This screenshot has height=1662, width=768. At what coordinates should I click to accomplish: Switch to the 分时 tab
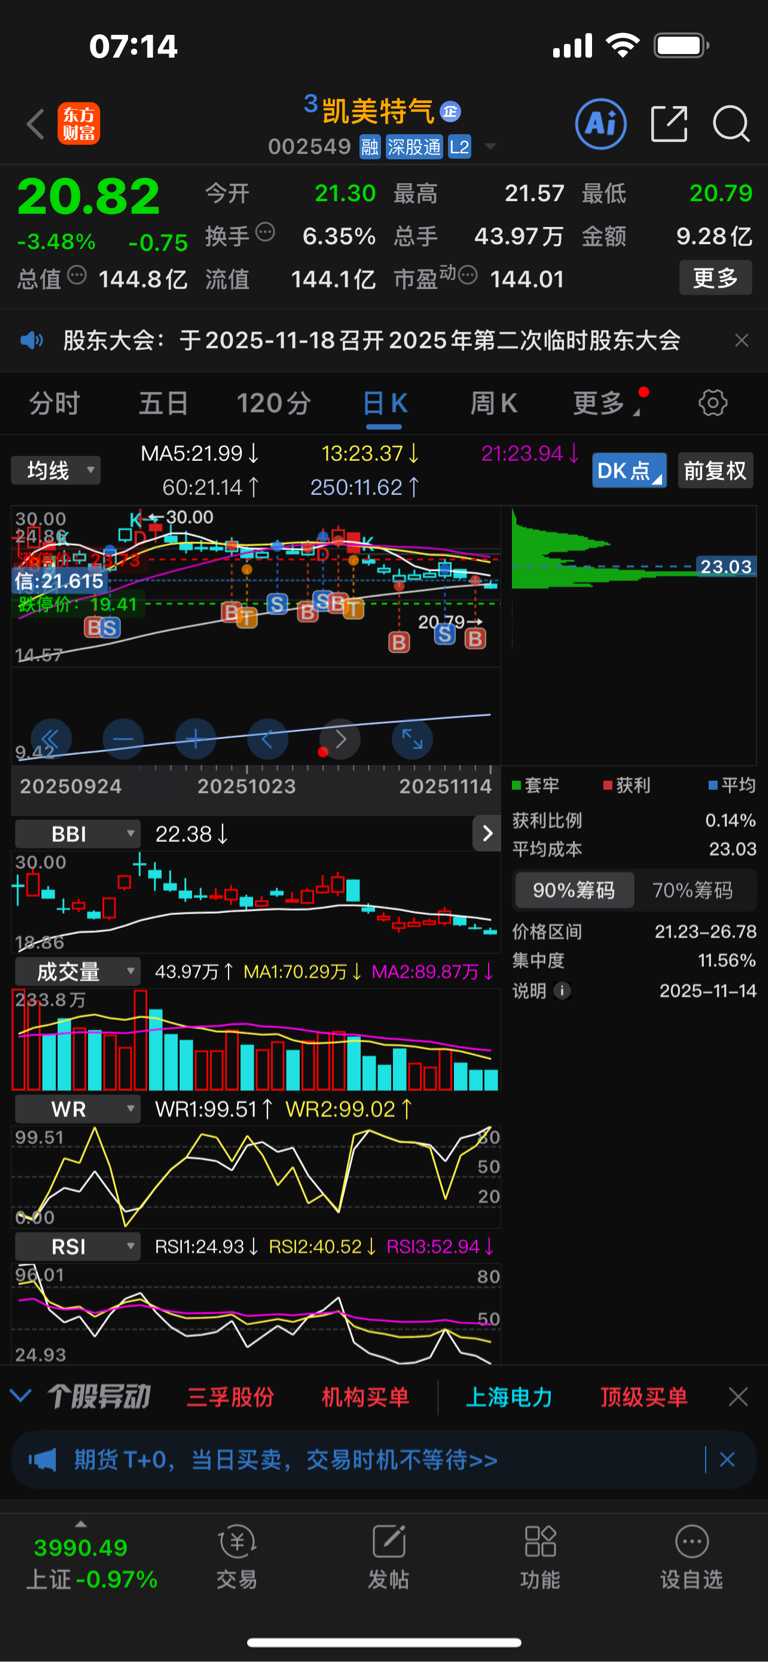click(x=54, y=403)
